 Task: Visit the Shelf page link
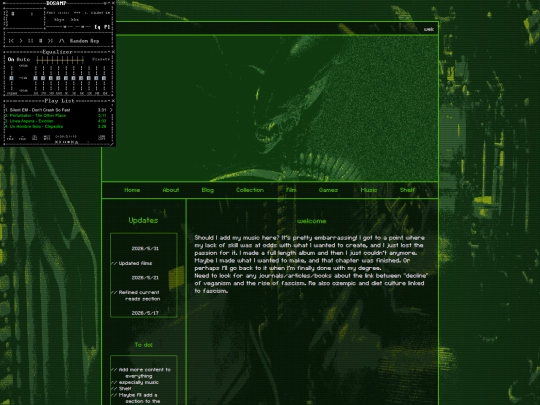point(407,190)
